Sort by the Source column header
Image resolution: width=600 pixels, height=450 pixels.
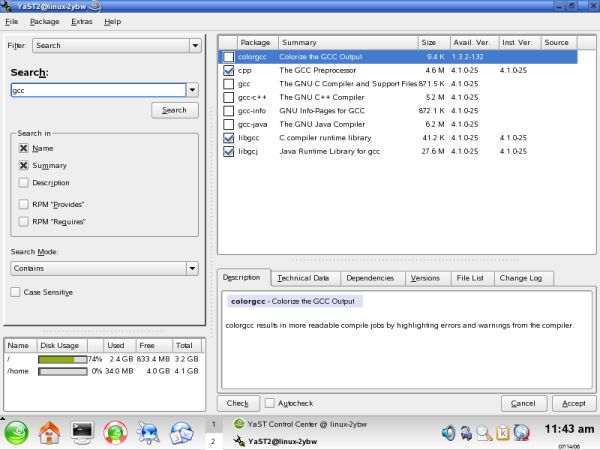pyautogui.click(x=559, y=42)
